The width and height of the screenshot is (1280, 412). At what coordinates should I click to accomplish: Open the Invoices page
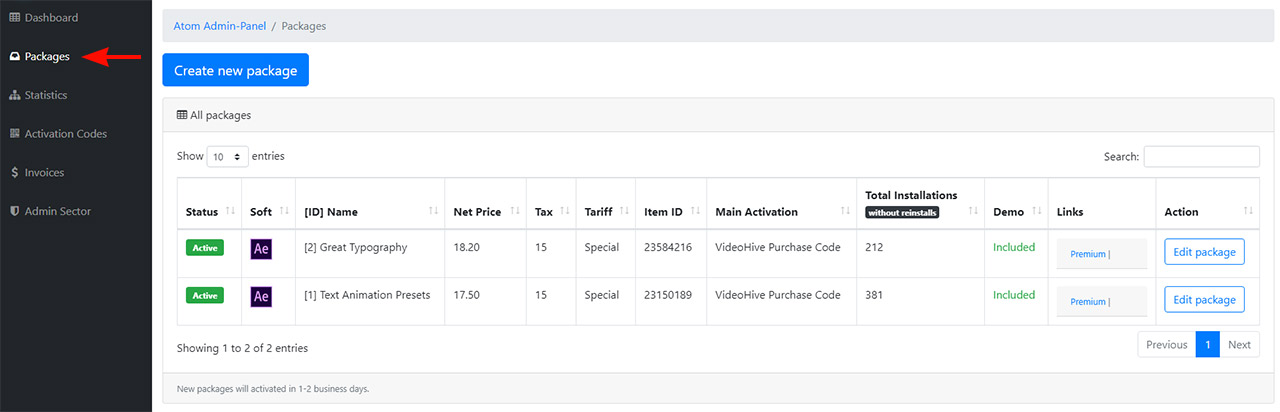click(x=37, y=173)
